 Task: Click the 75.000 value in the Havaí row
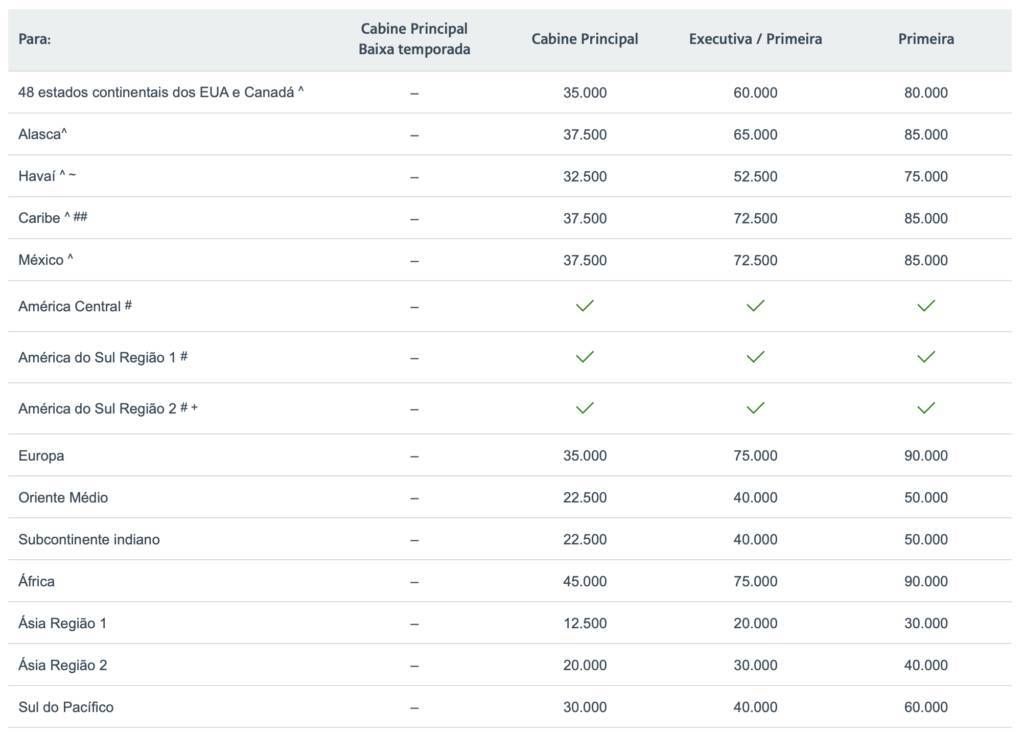[925, 176]
